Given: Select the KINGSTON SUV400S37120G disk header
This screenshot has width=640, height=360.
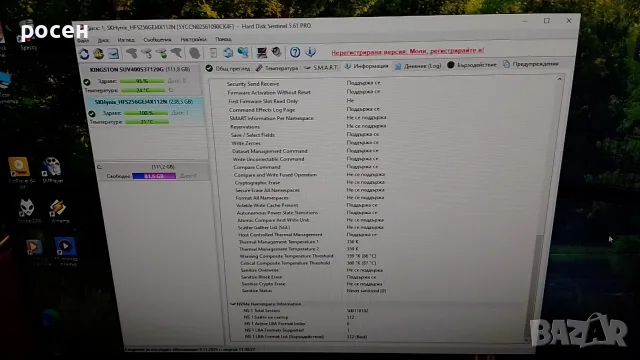Looking at the screenshot, I should point(140,69).
